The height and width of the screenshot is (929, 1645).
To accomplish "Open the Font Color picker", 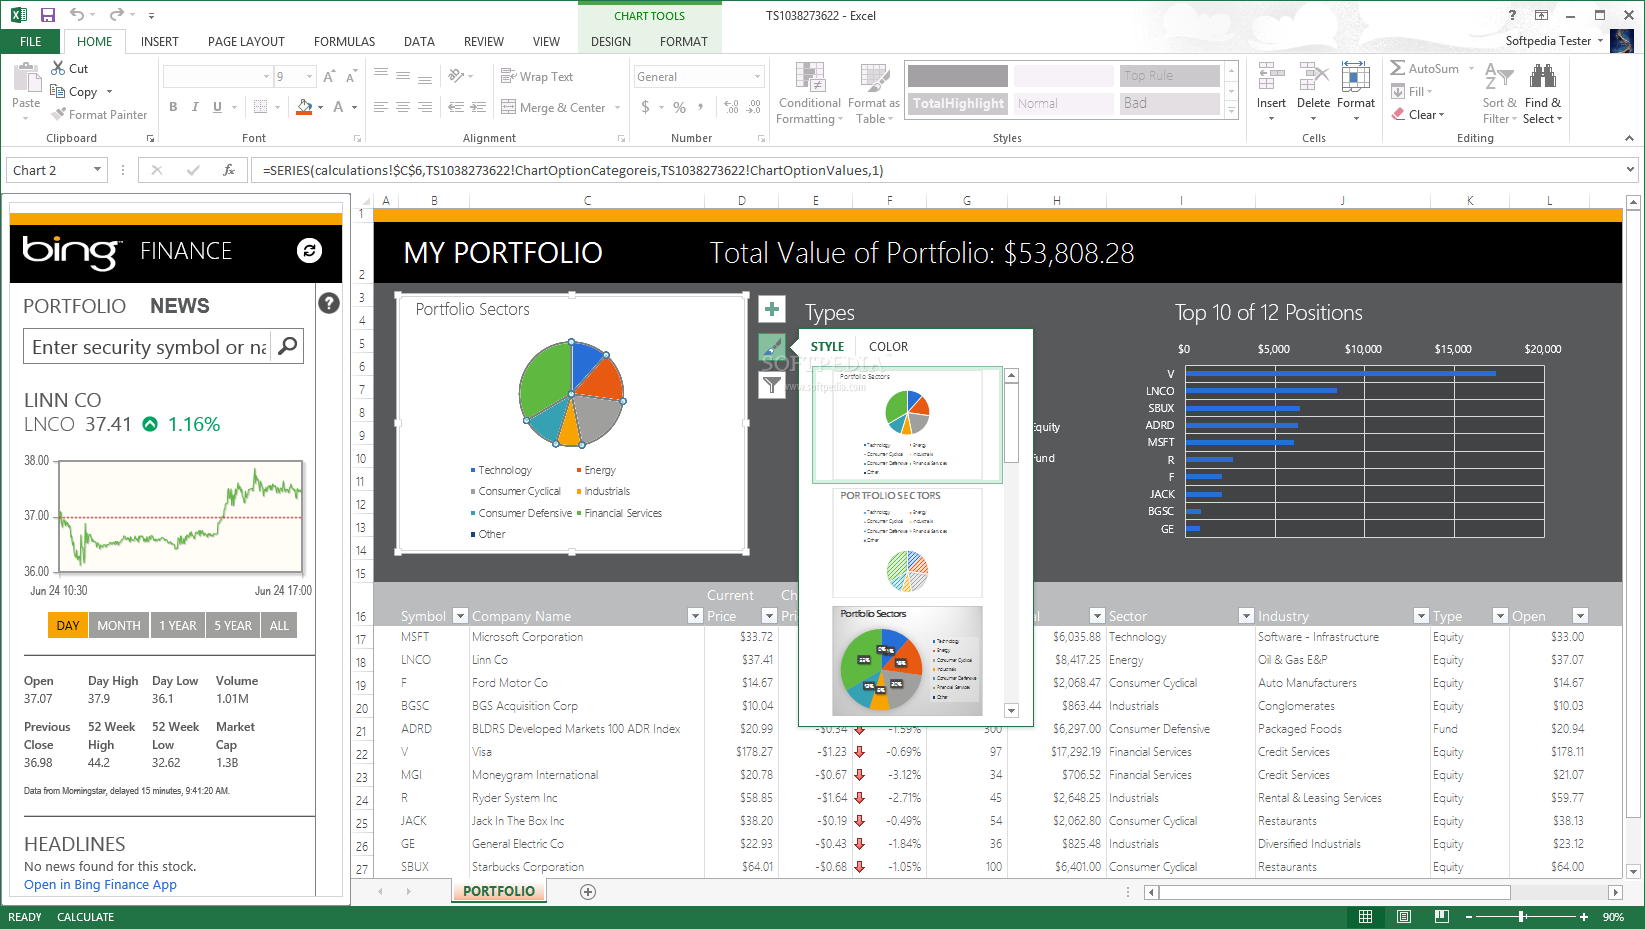I will 338,107.
